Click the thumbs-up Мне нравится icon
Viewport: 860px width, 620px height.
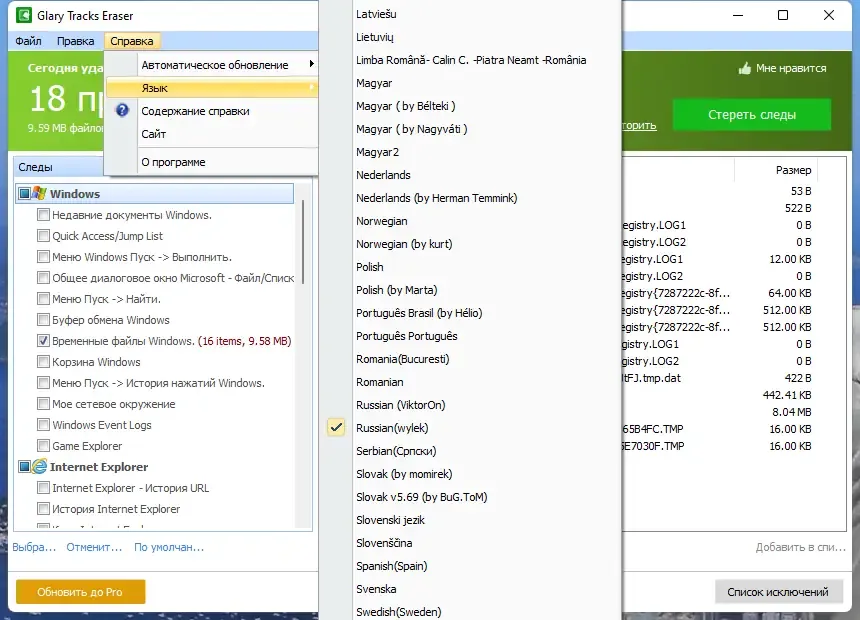click(x=744, y=69)
